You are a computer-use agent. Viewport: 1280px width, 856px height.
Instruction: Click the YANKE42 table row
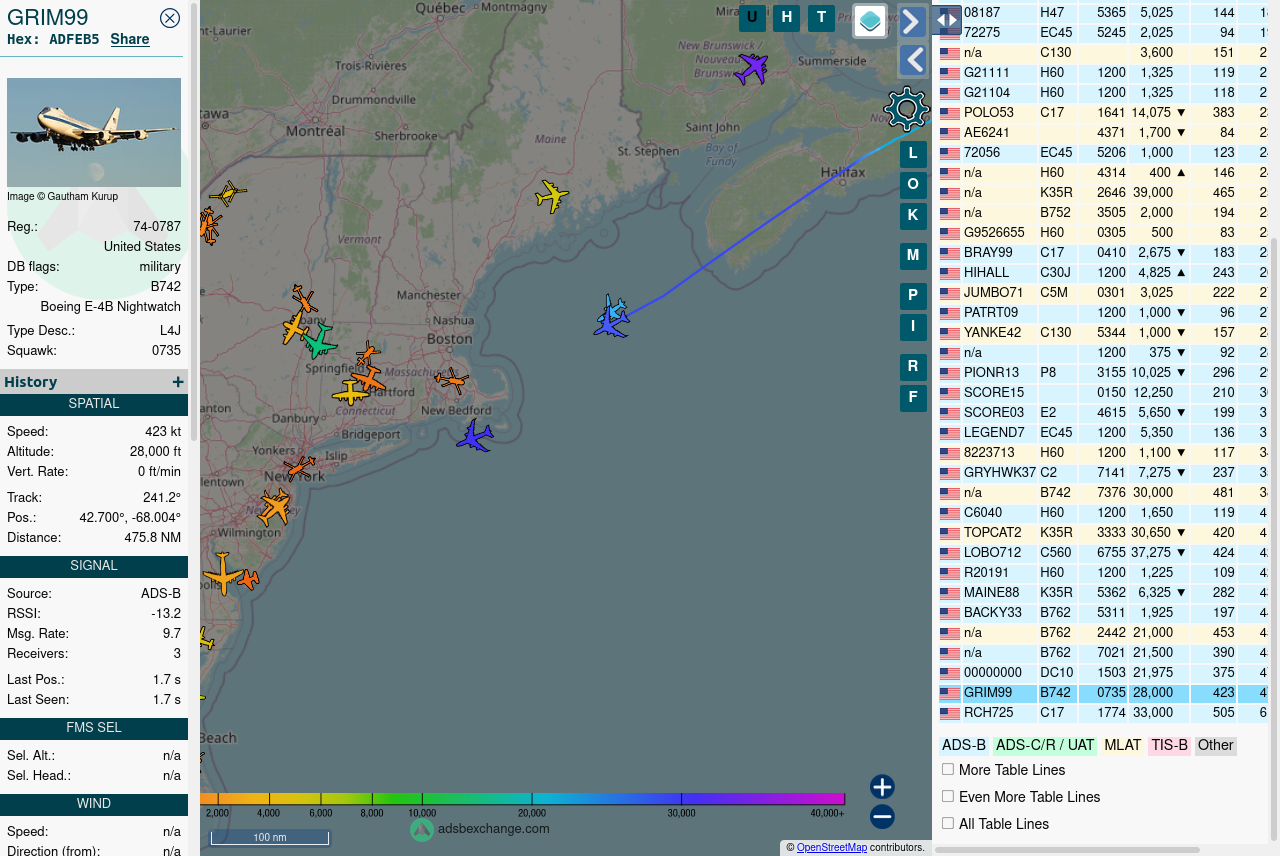click(1106, 333)
